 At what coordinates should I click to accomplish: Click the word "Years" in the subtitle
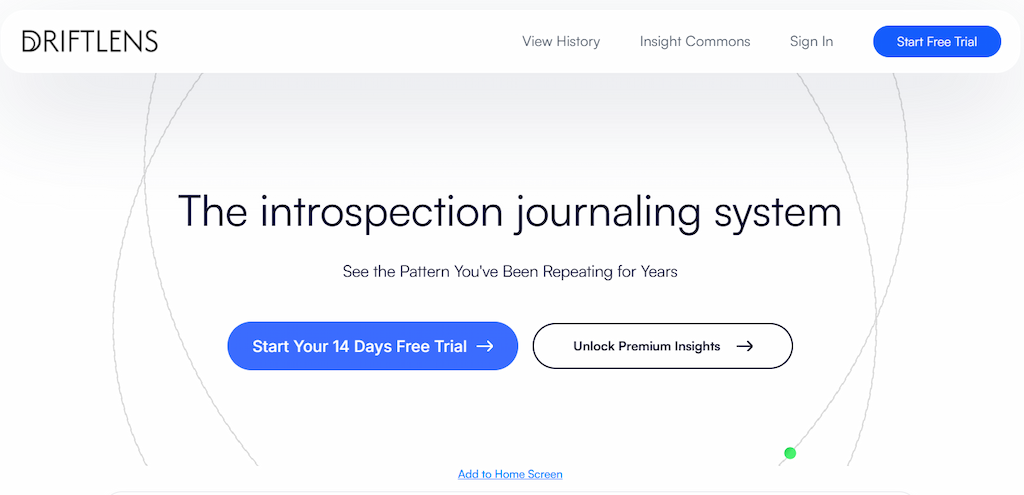656,271
